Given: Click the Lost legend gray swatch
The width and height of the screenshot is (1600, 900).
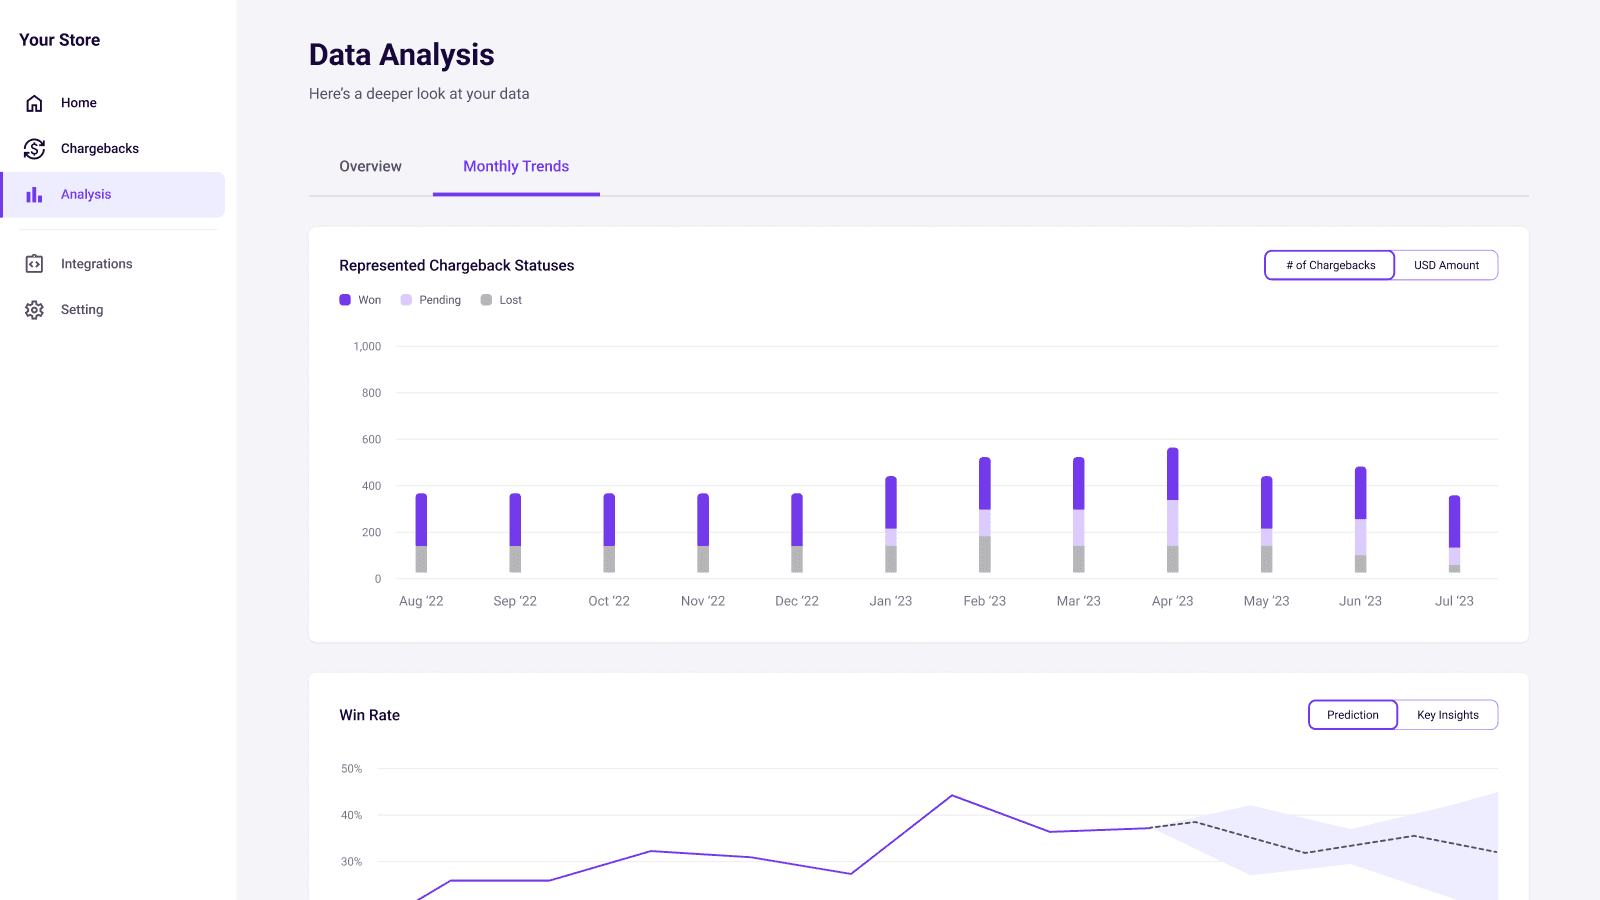Looking at the screenshot, I should click(x=486, y=300).
